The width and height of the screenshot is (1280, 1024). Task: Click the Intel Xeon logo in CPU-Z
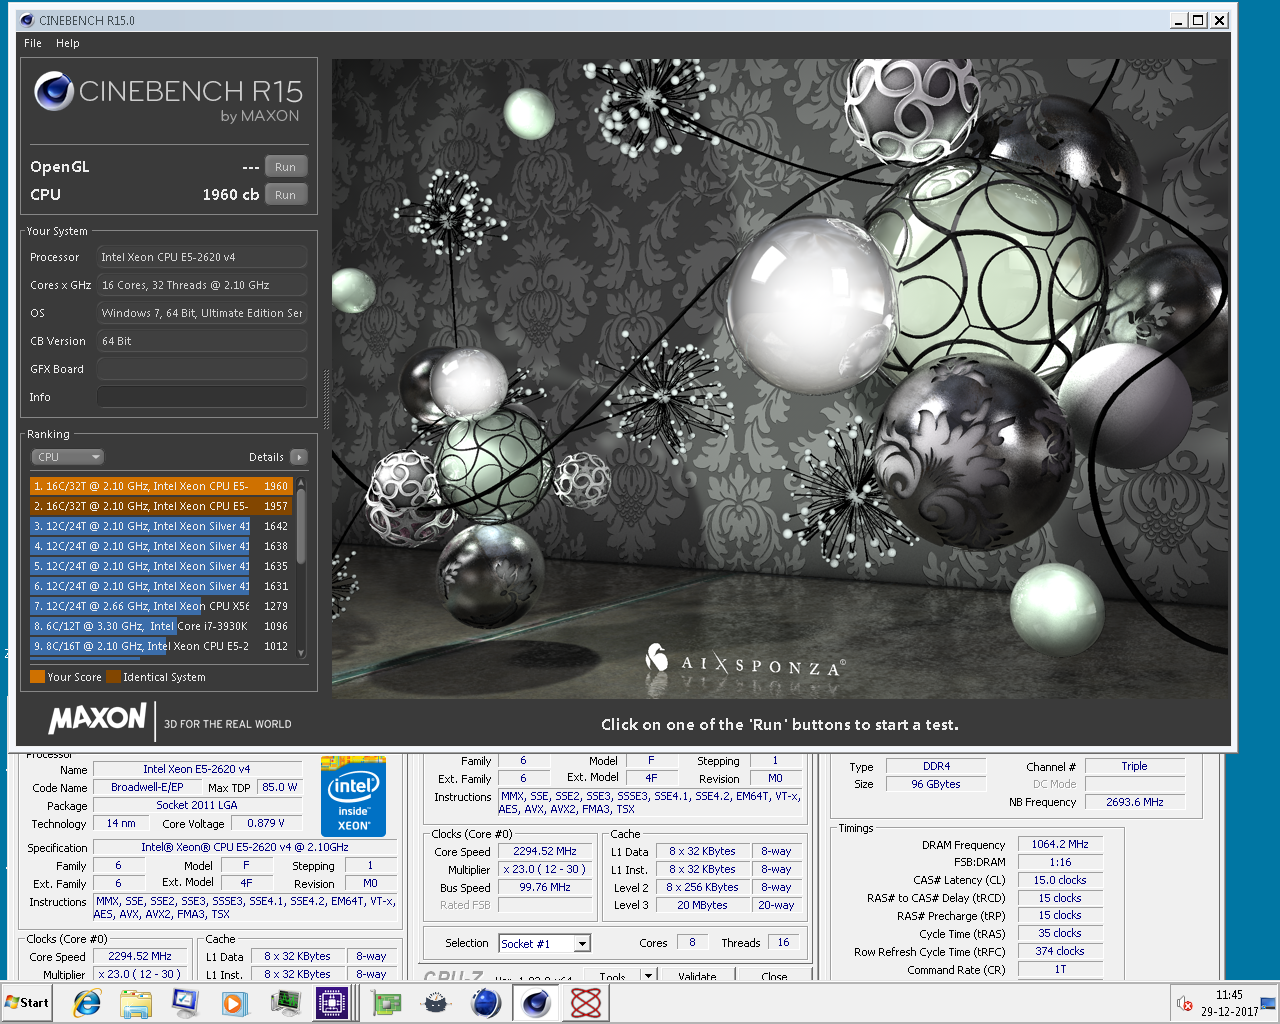pyautogui.click(x=353, y=797)
